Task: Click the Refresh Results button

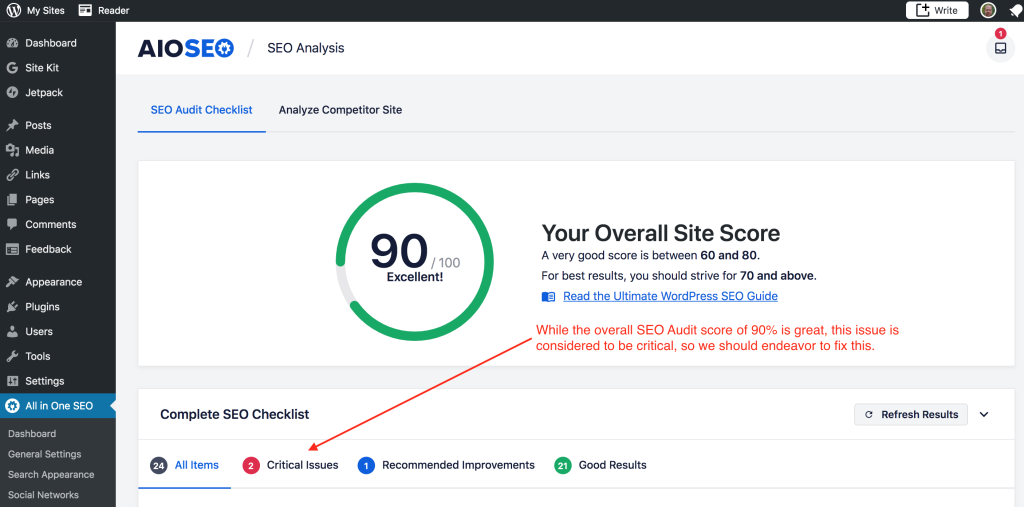Action: (x=911, y=414)
